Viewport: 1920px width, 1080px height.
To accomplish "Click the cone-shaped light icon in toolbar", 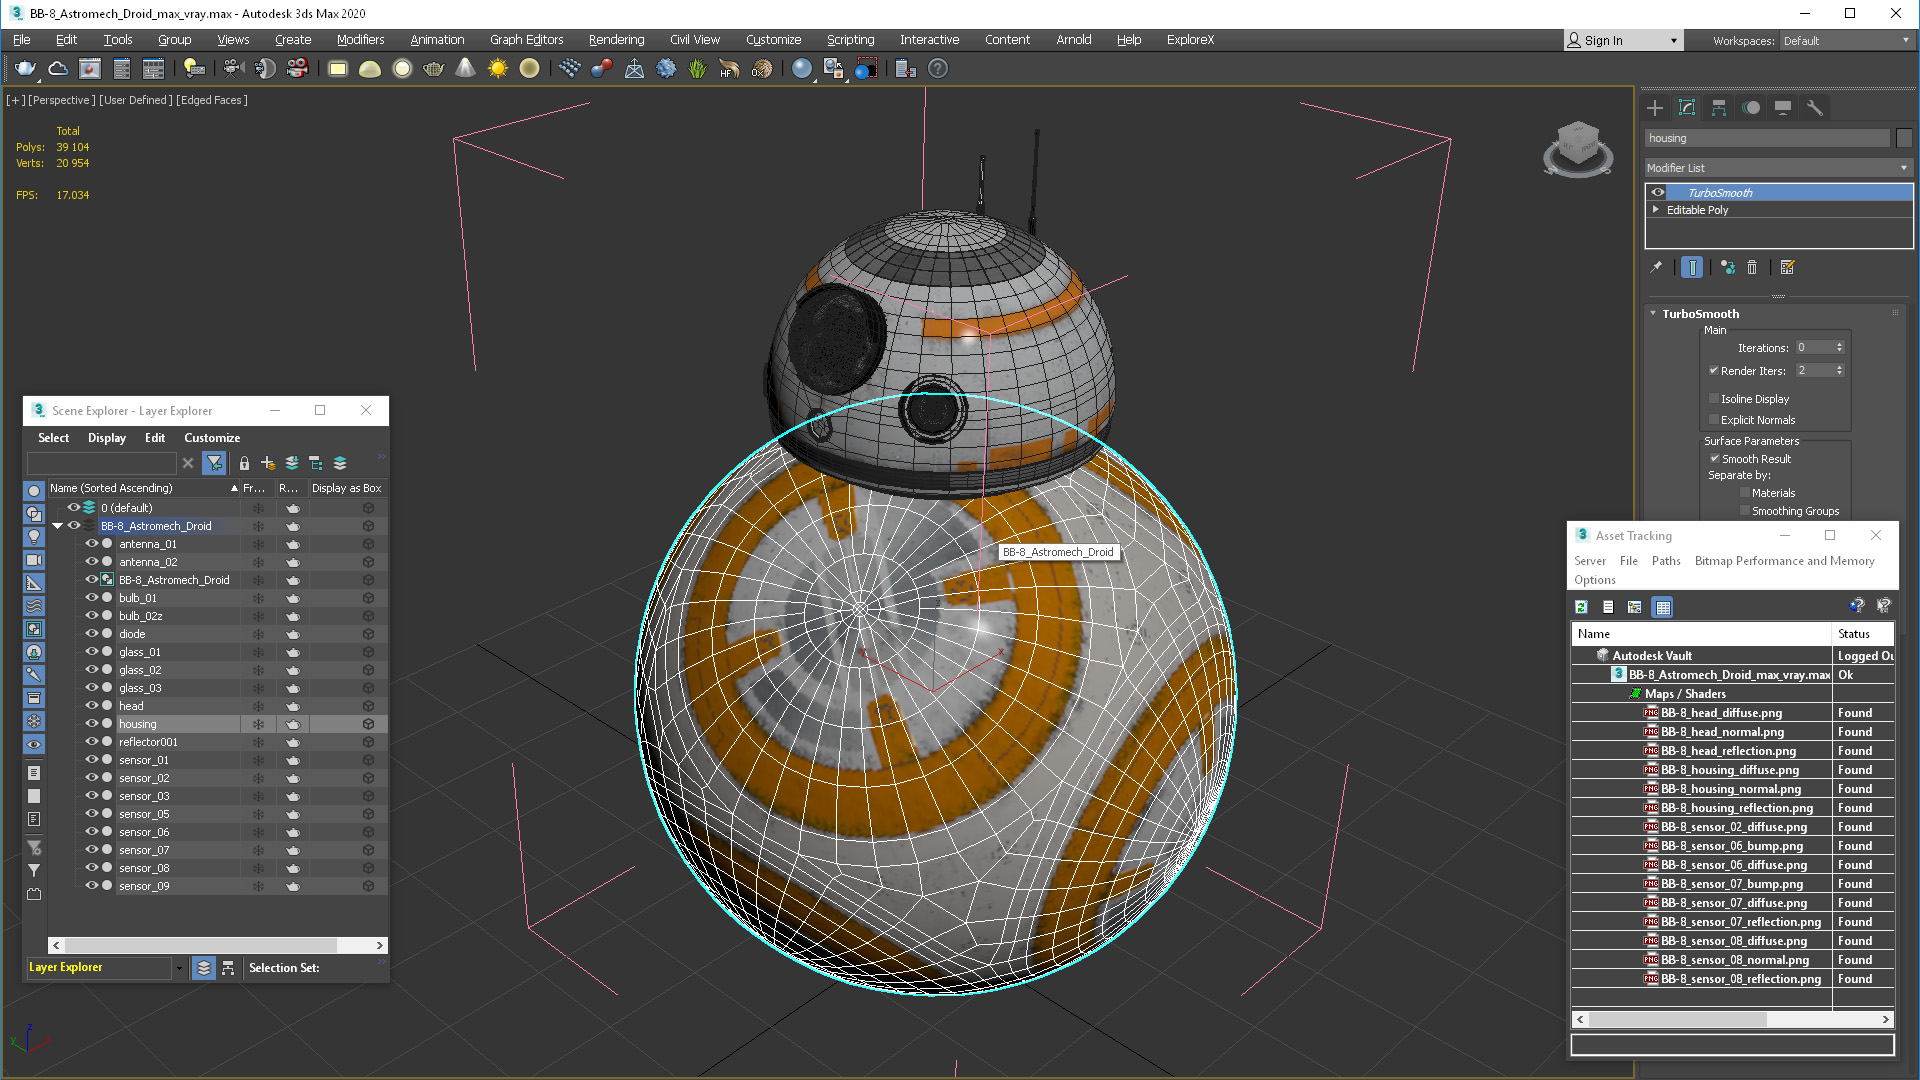I will click(x=465, y=68).
